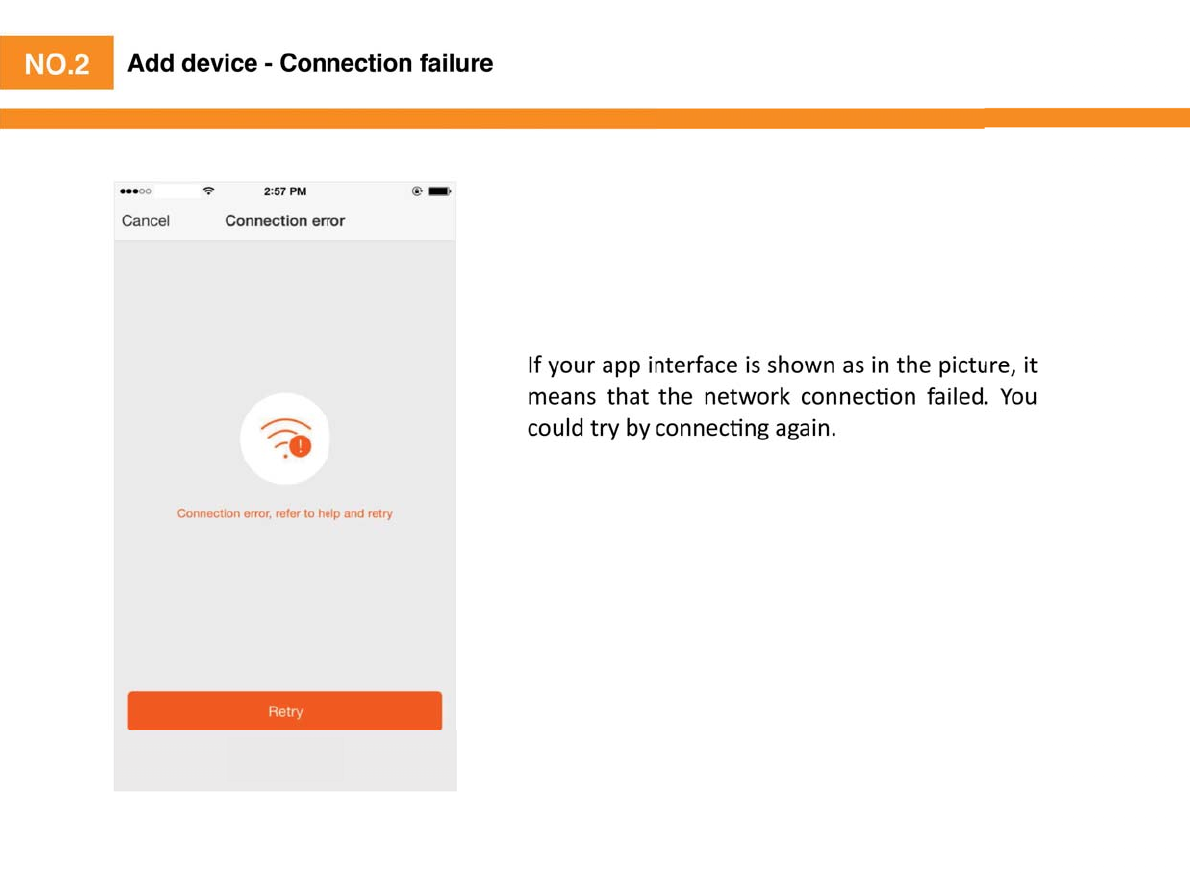Click the battery icon in status bar
Image resolution: width=1190 pixels, height=894 pixels.
coord(439,191)
